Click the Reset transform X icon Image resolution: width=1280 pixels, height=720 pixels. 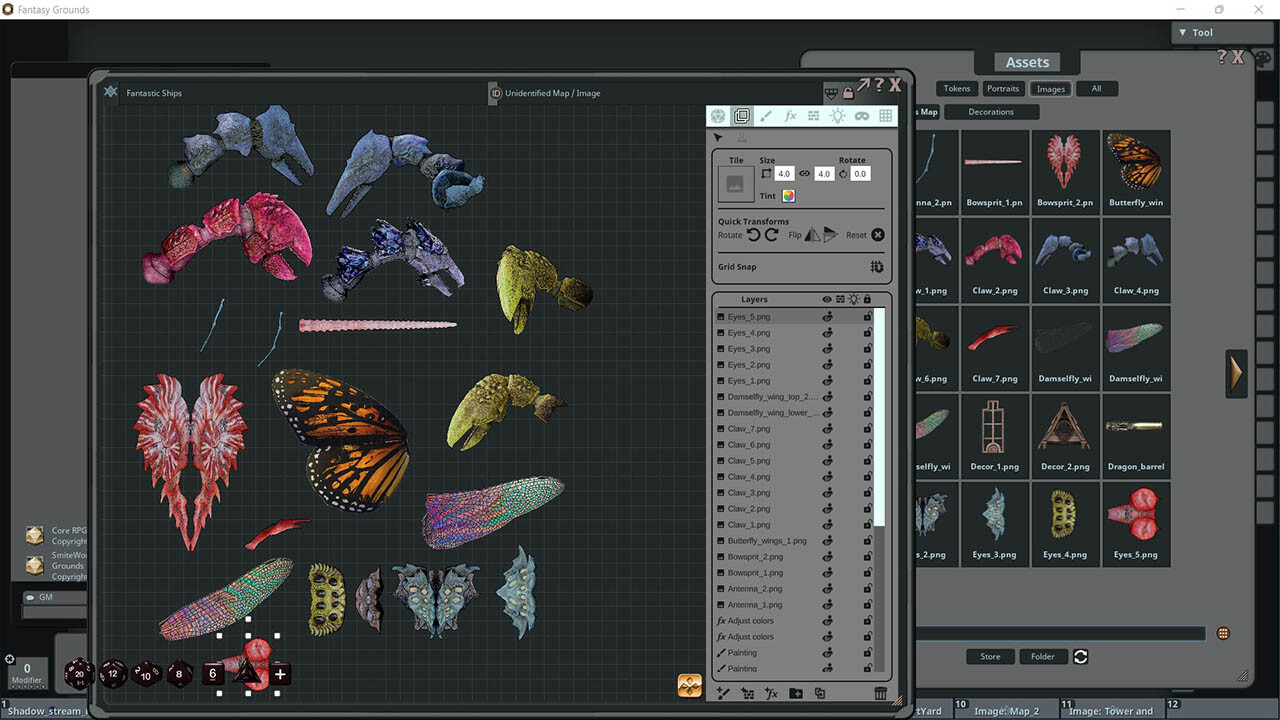point(878,235)
